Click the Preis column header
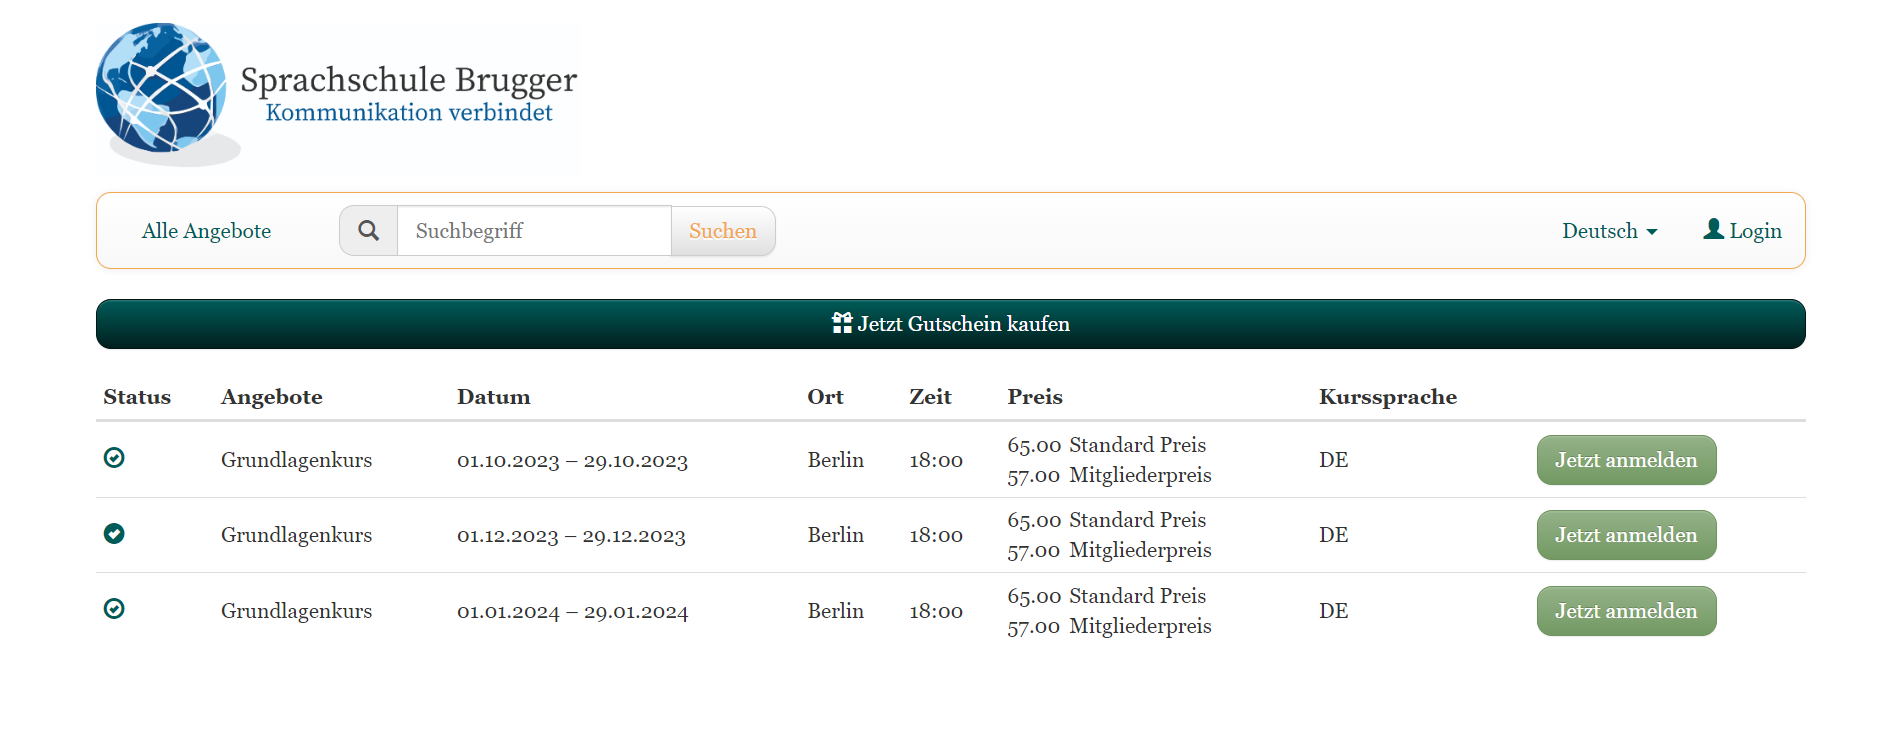This screenshot has width=1894, height=731. point(1034,397)
